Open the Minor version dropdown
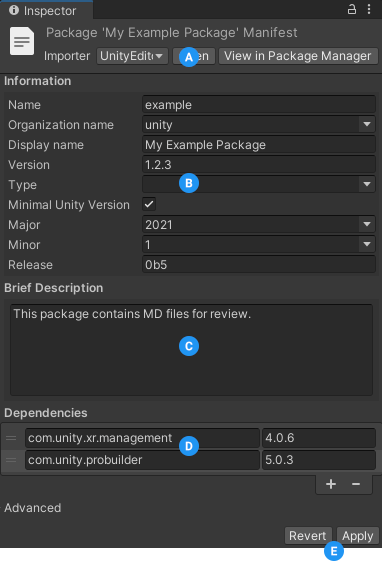Viewport: 382px width, 562px height. tap(259, 245)
